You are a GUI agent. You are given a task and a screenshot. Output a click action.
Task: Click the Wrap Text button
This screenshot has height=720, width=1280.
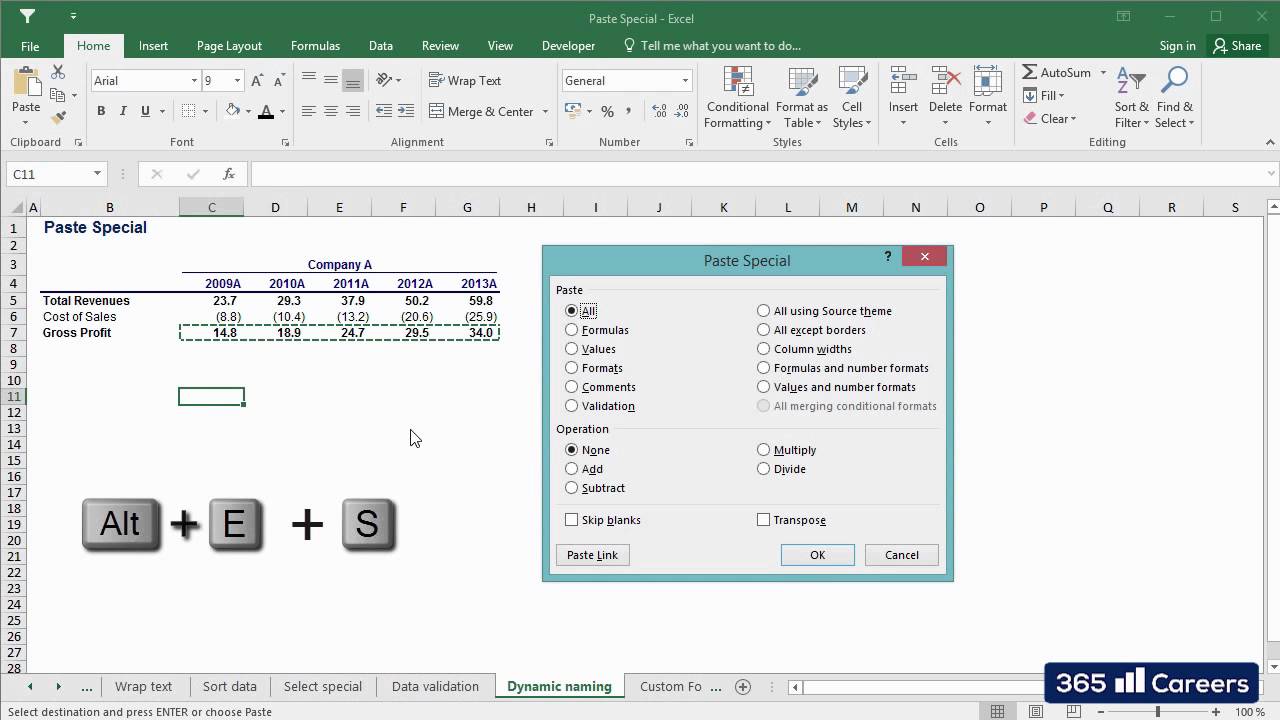click(465, 81)
